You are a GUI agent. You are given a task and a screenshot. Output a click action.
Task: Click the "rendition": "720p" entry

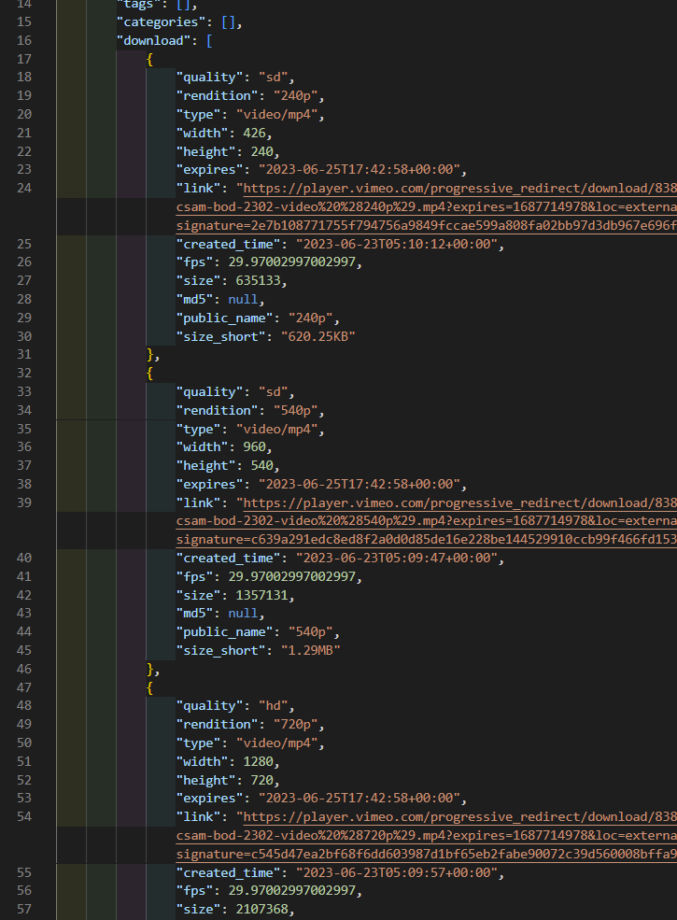tap(250, 725)
